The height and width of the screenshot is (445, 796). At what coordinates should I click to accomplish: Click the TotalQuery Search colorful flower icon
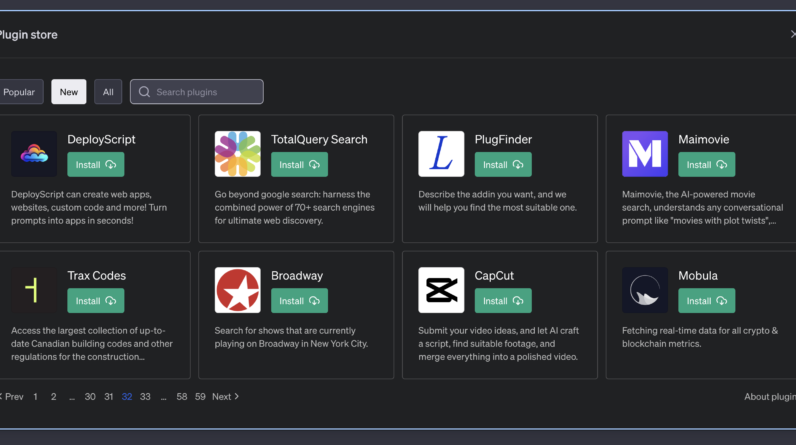(x=238, y=154)
